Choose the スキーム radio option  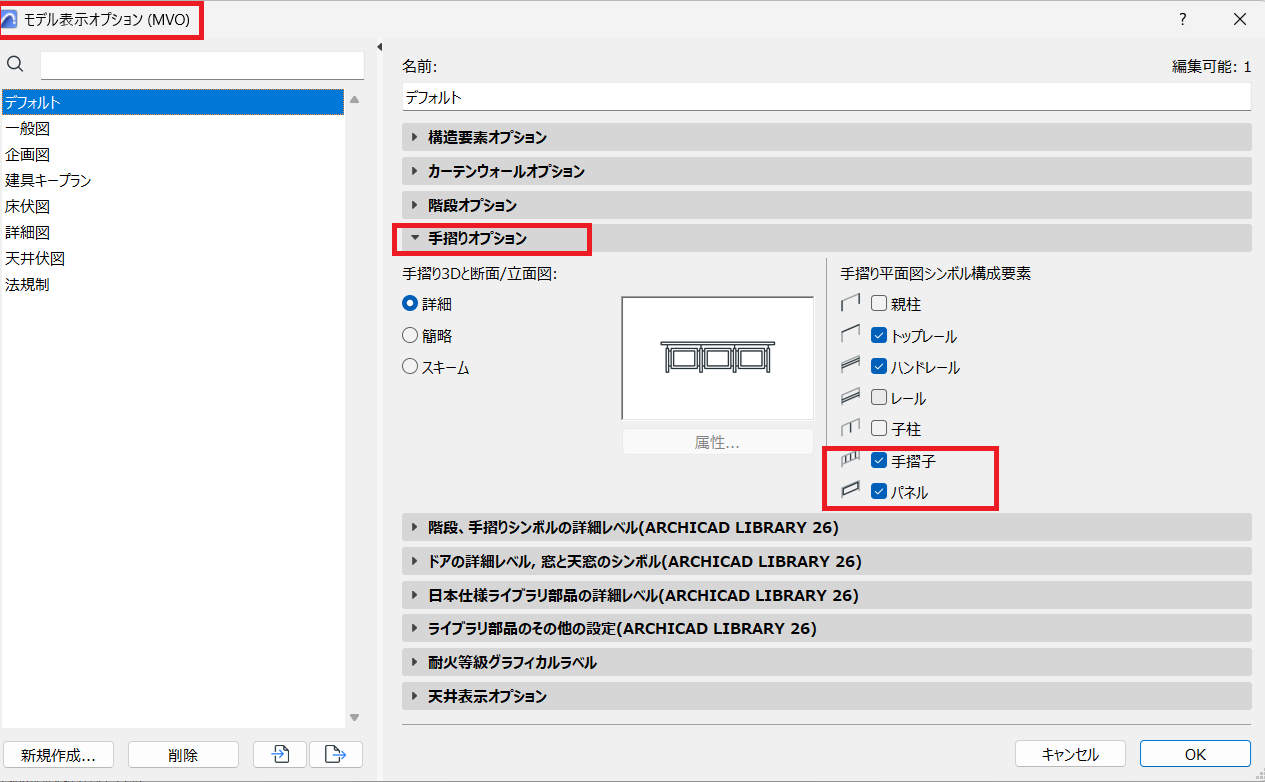coord(410,367)
